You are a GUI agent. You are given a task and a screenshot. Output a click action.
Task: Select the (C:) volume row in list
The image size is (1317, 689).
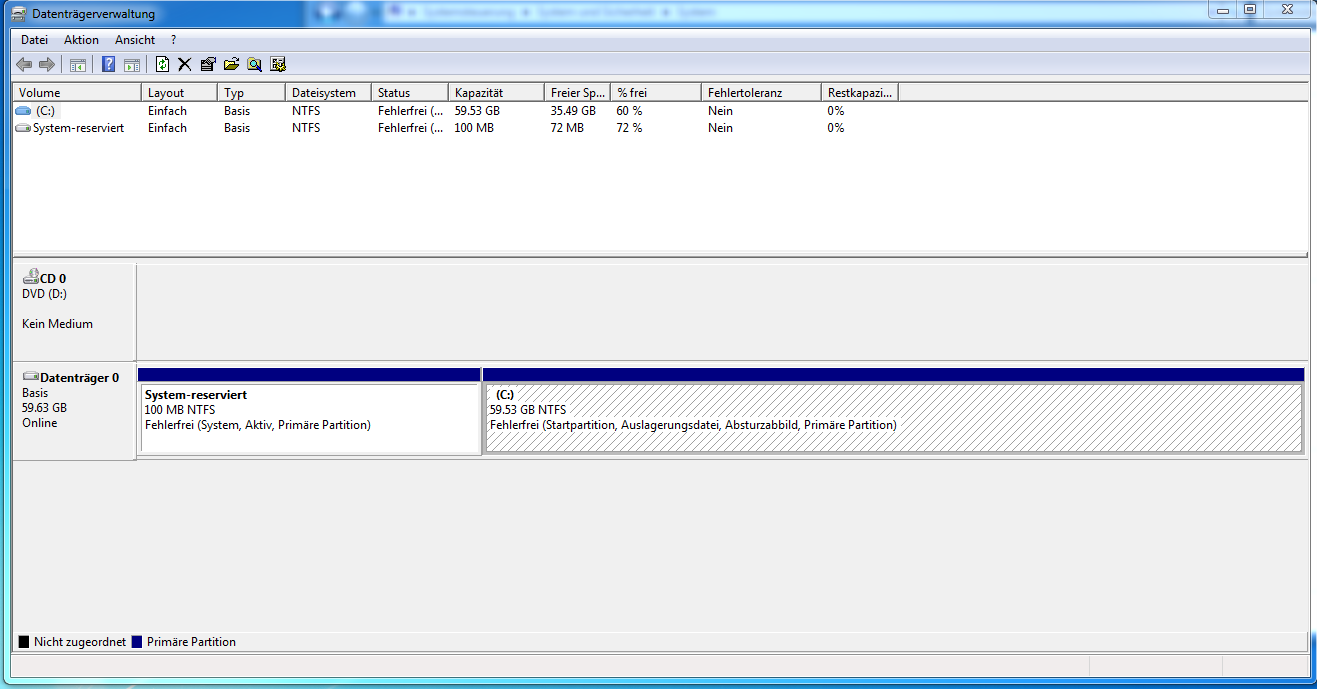45,111
